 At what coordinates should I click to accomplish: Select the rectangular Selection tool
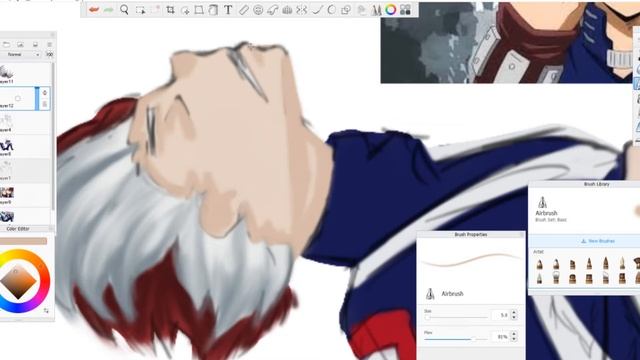click(x=140, y=10)
